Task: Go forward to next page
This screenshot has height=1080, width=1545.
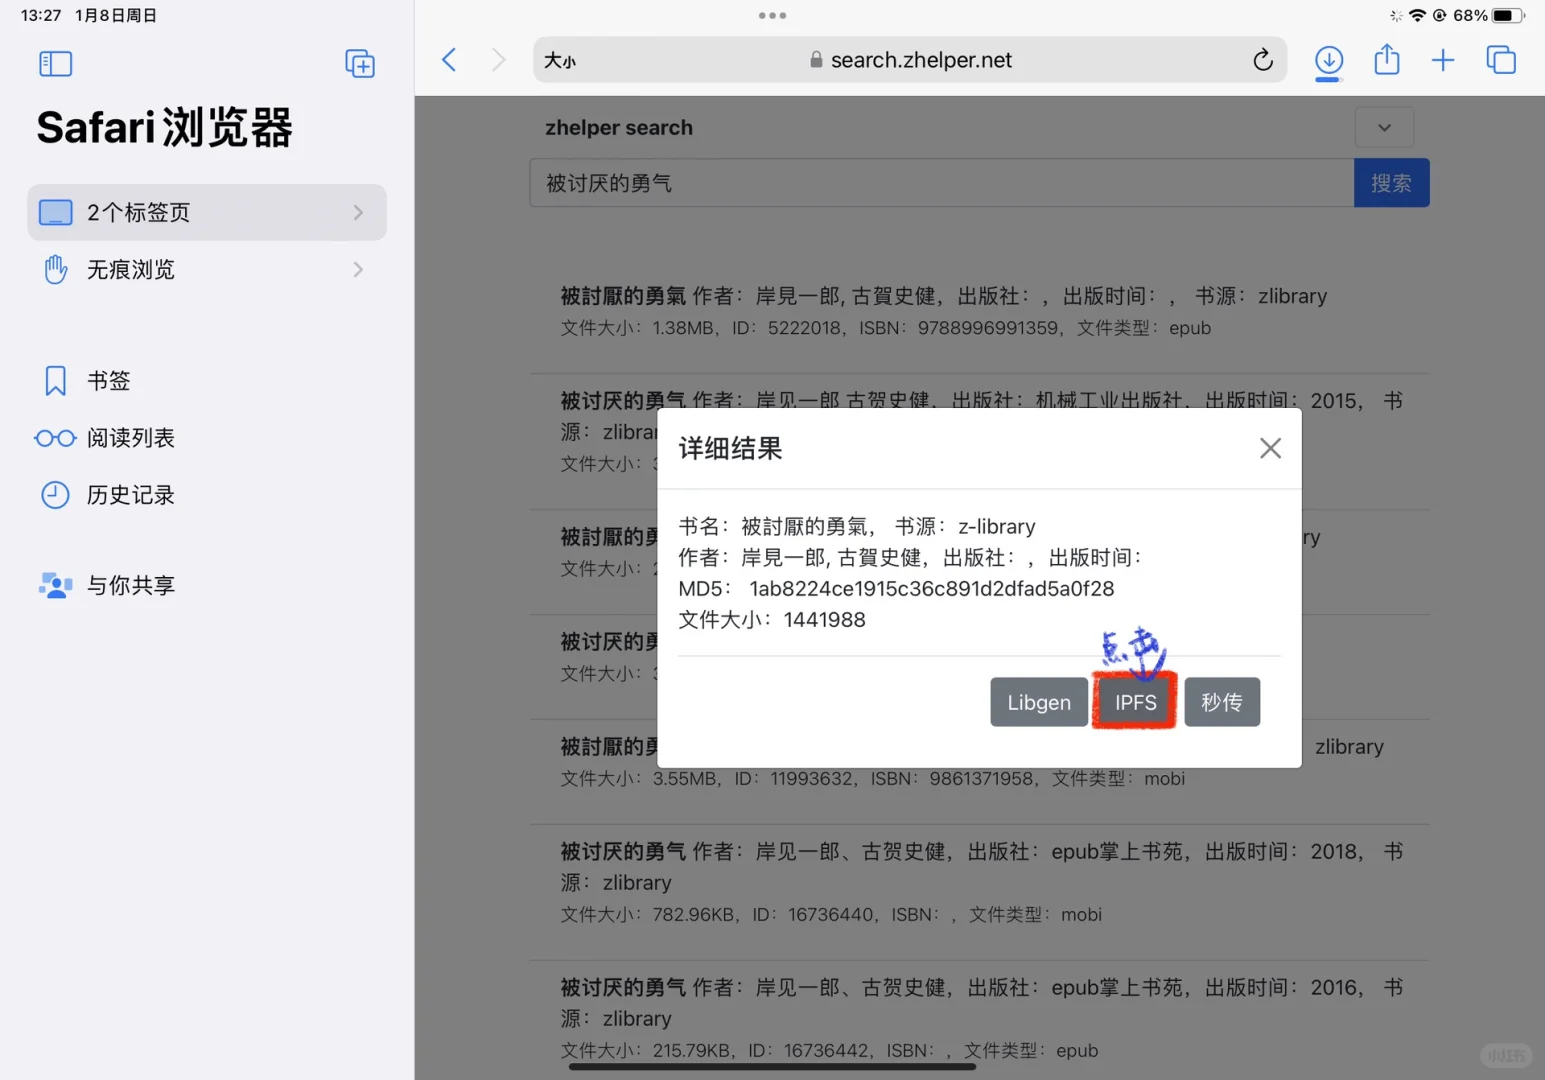Action: [x=498, y=60]
